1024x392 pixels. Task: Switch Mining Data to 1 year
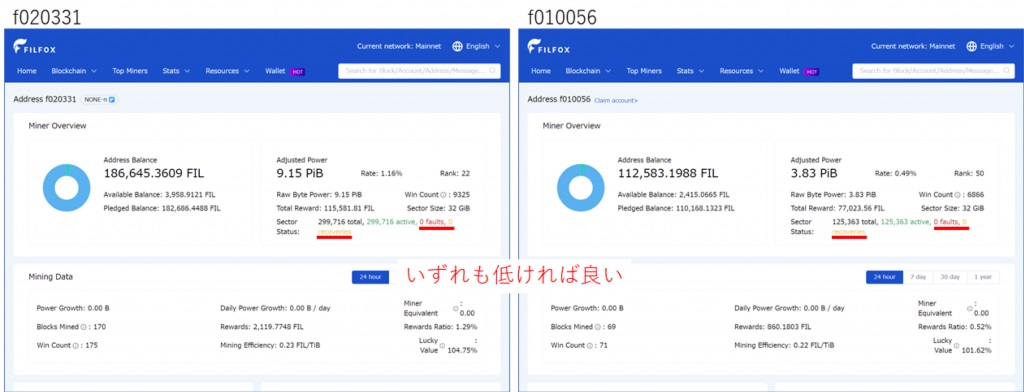coord(982,277)
